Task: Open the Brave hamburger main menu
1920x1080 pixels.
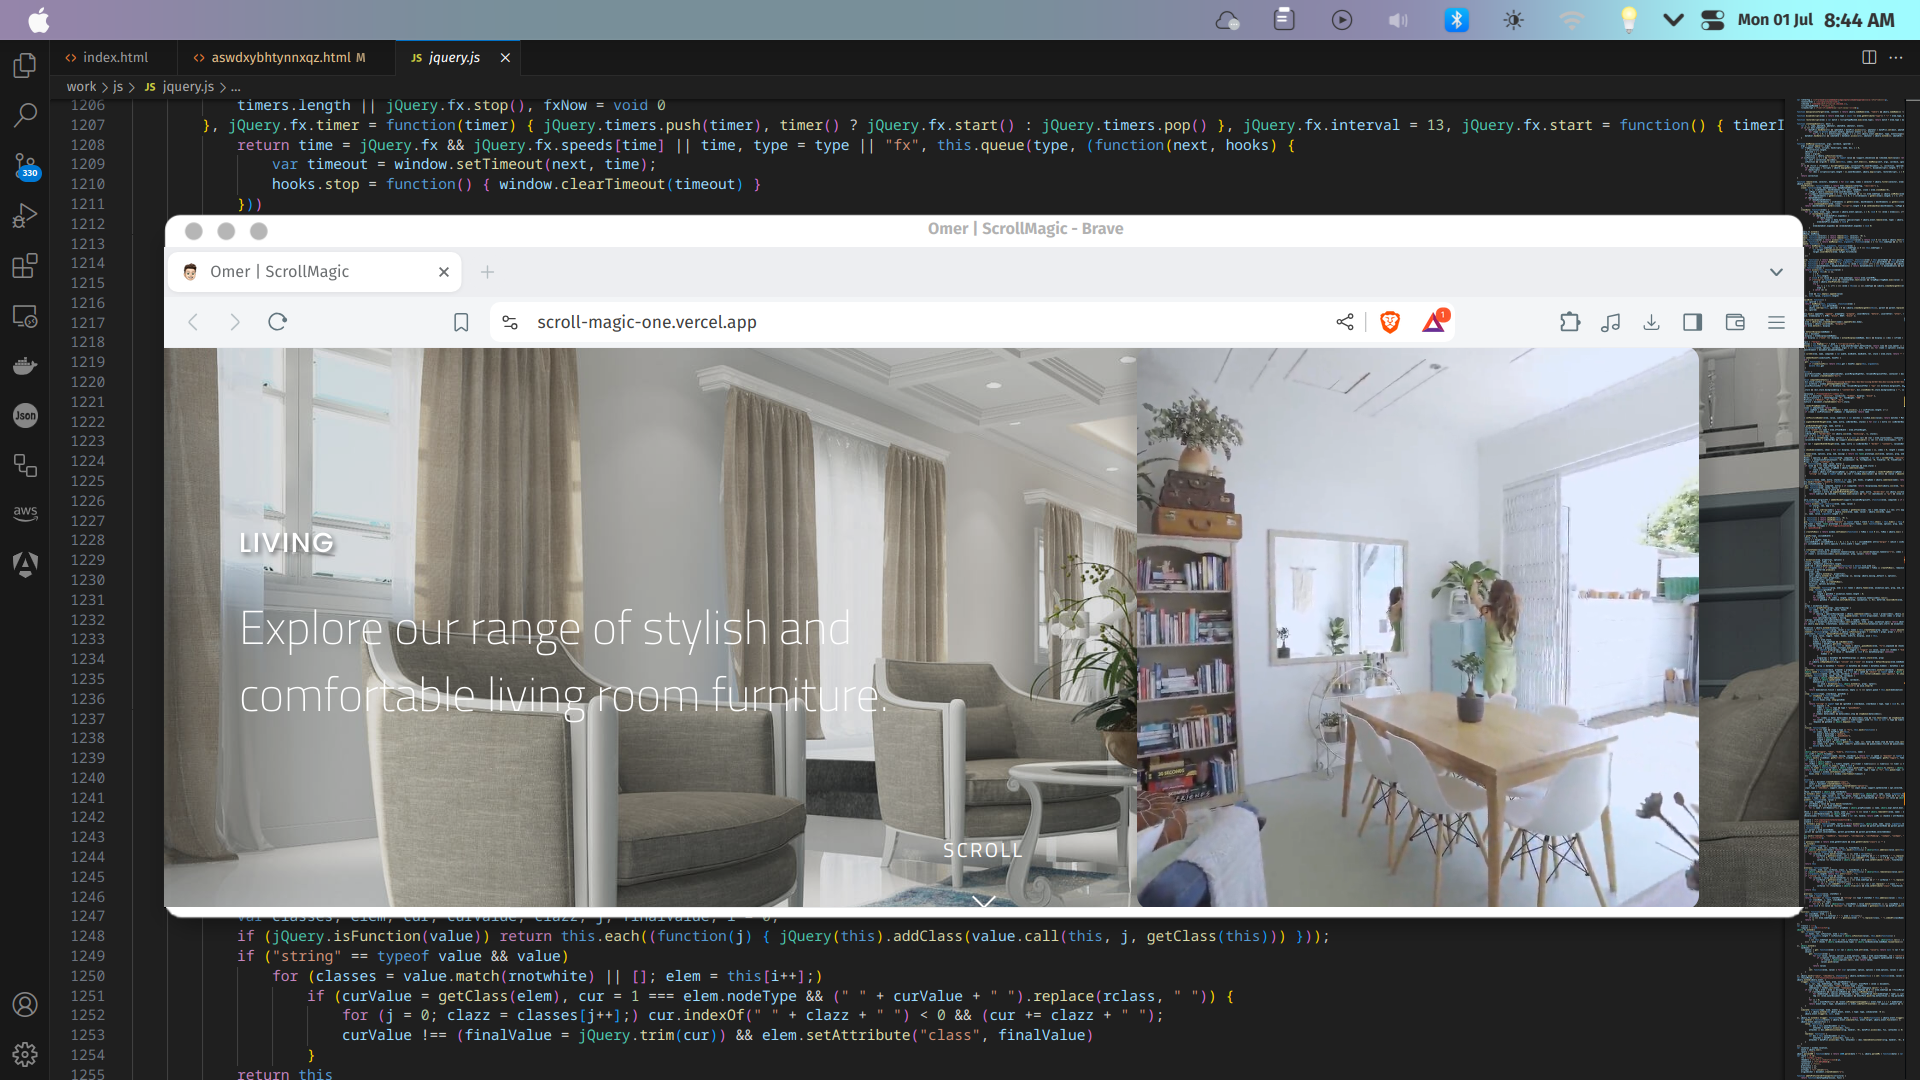Action: tap(1776, 322)
